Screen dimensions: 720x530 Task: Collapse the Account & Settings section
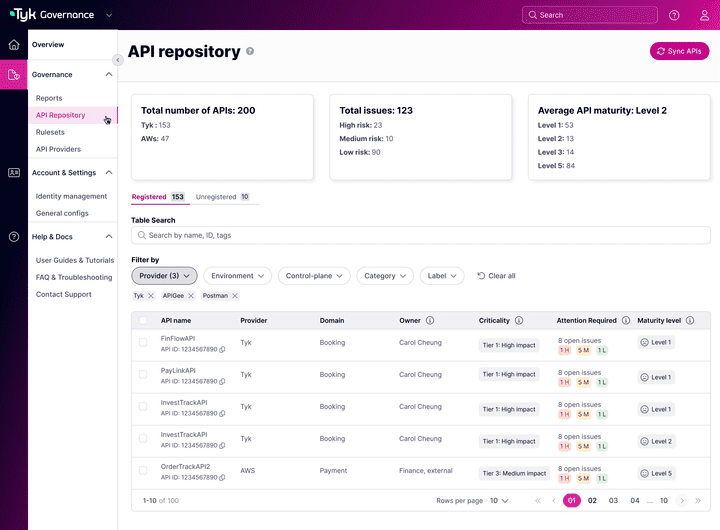tap(109, 173)
